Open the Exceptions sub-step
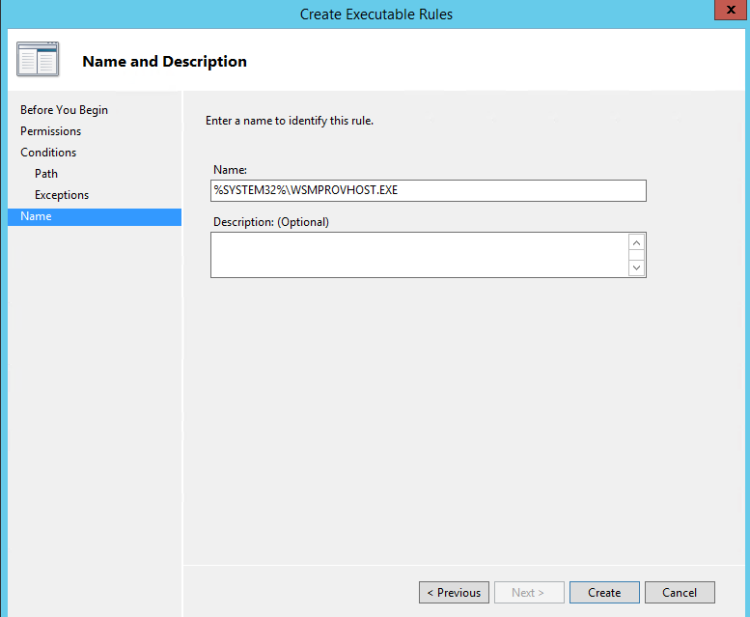 [x=61, y=195]
